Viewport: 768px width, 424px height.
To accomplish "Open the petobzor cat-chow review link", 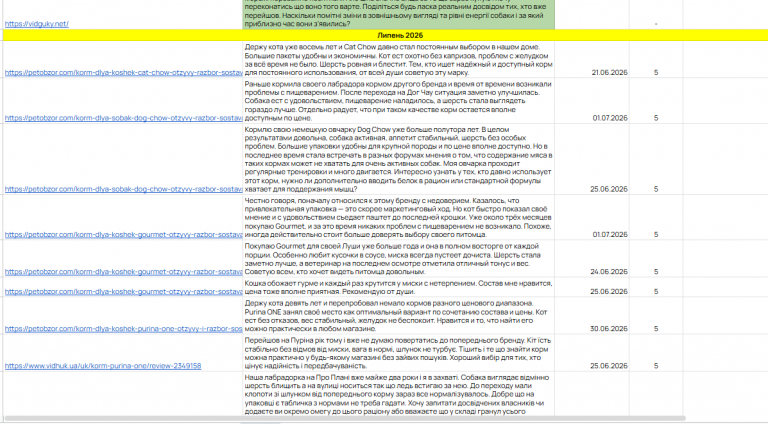I will pos(123,72).
